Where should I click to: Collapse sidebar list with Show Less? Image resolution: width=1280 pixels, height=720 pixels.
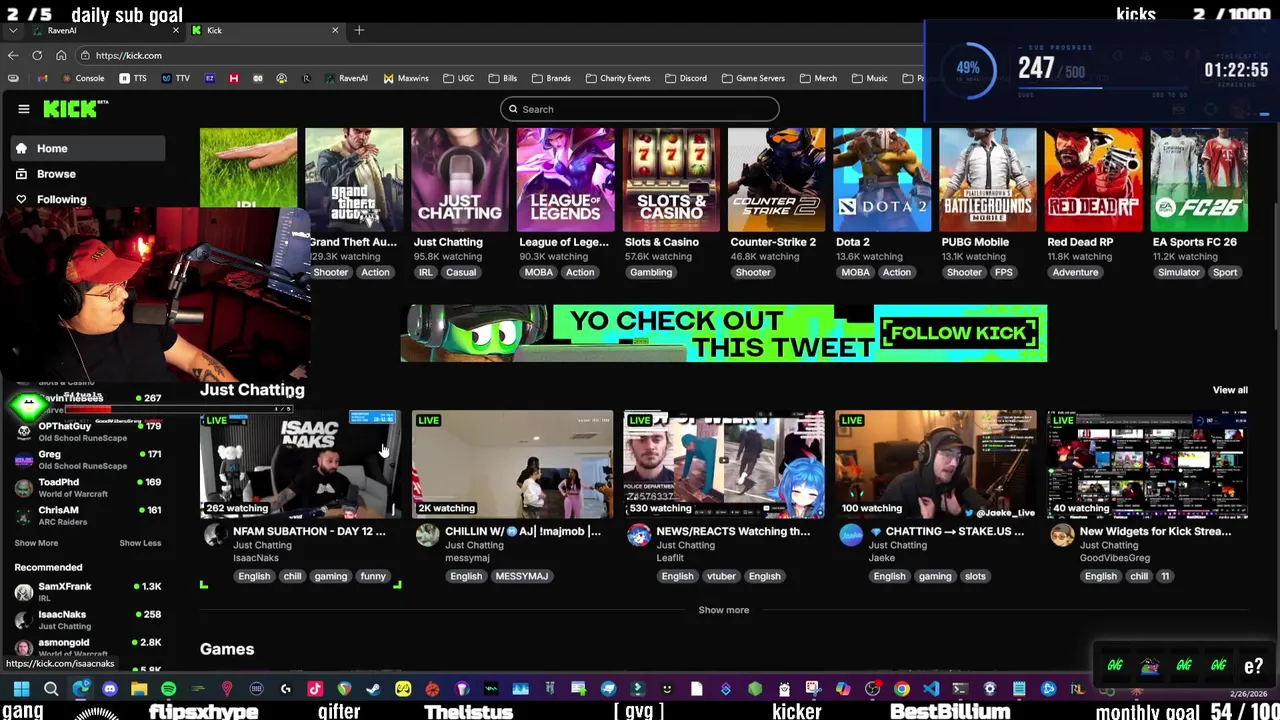pyautogui.click(x=140, y=543)
